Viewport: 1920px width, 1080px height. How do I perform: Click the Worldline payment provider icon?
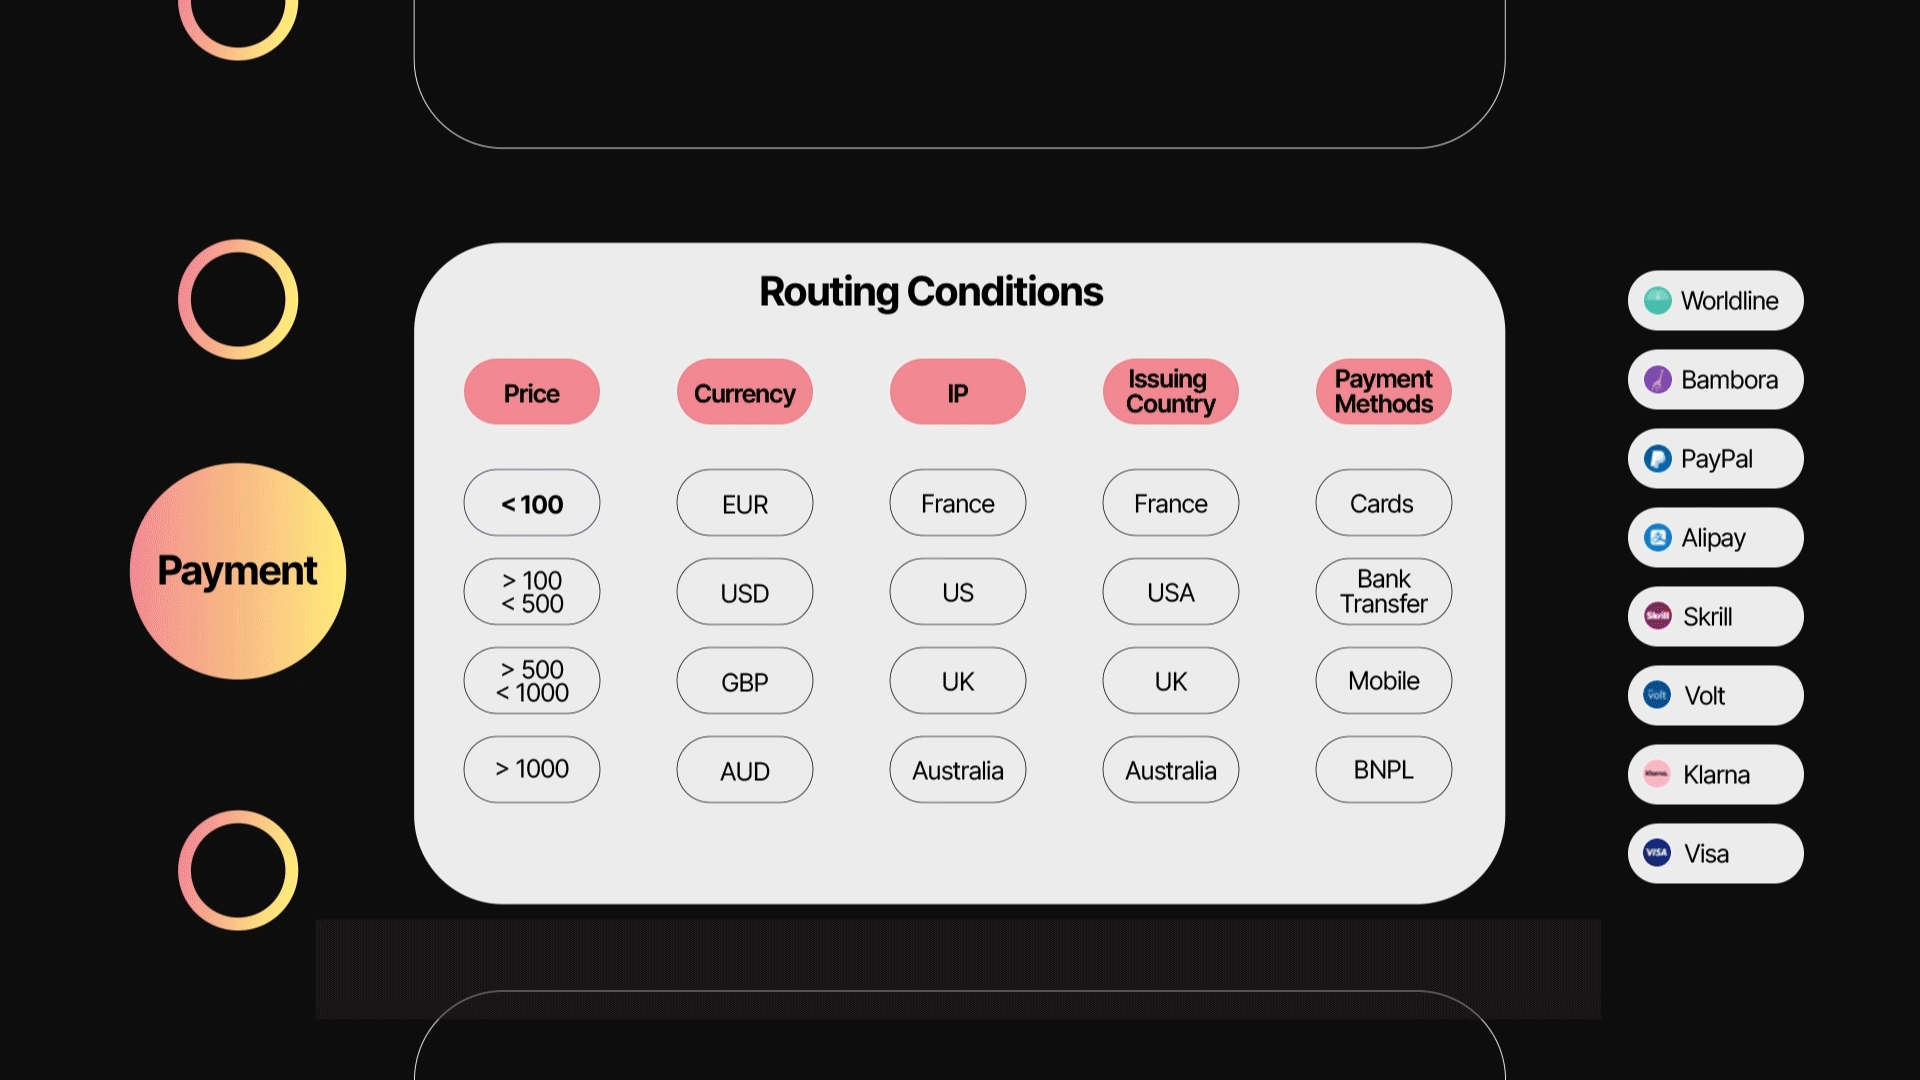click(x=1659, y=299)
